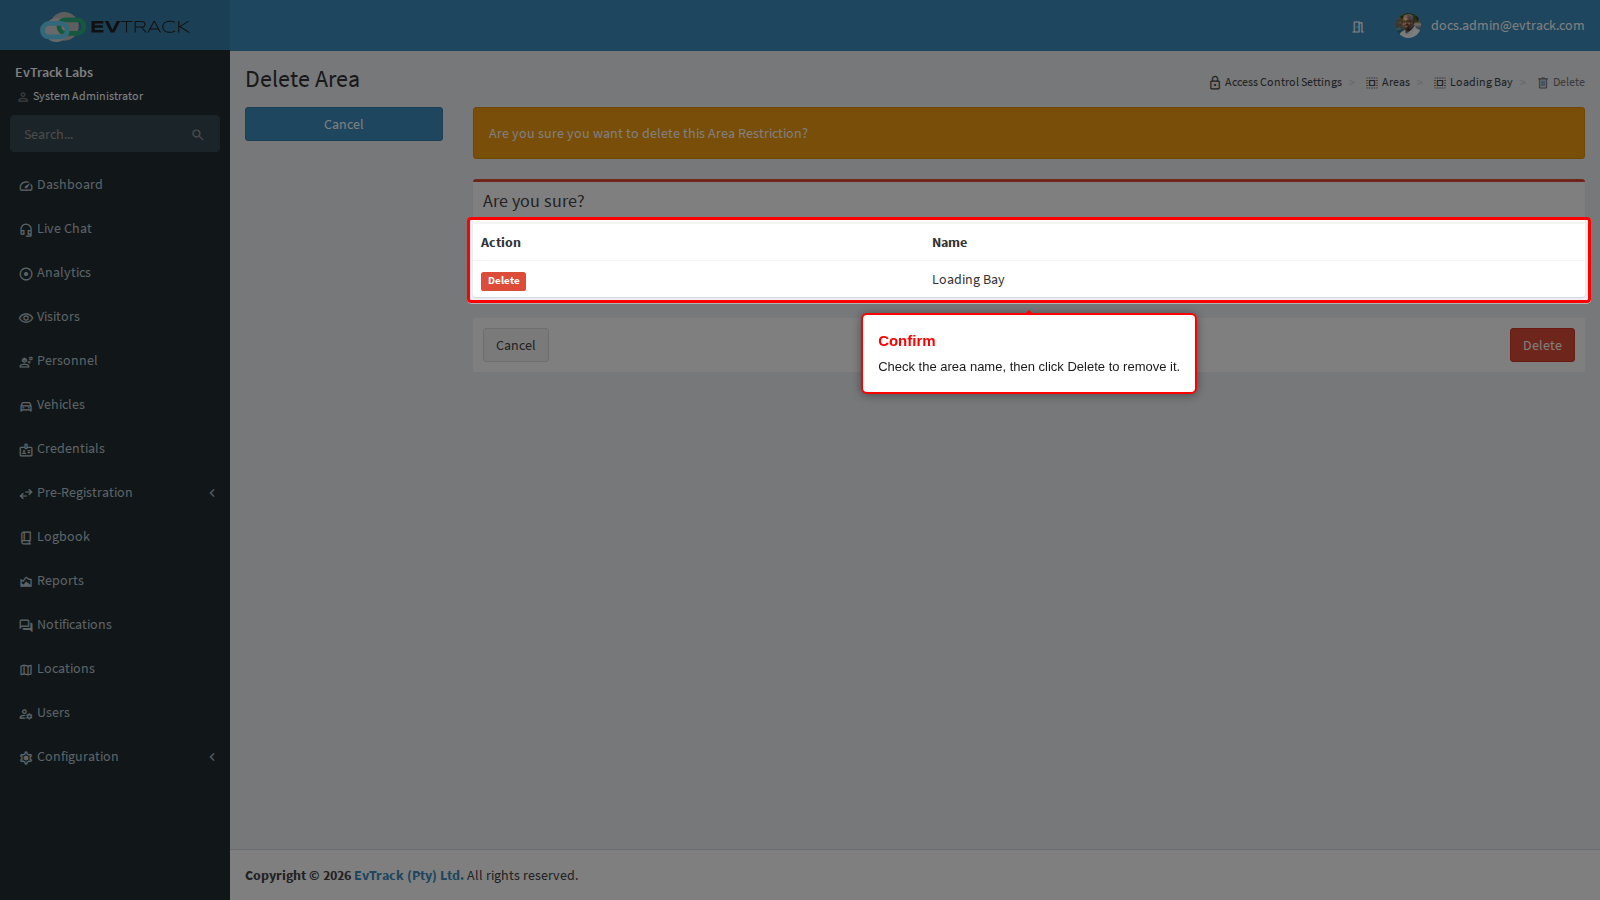
Task: Select Vehicles in sidebar
Action: point(61,405)
